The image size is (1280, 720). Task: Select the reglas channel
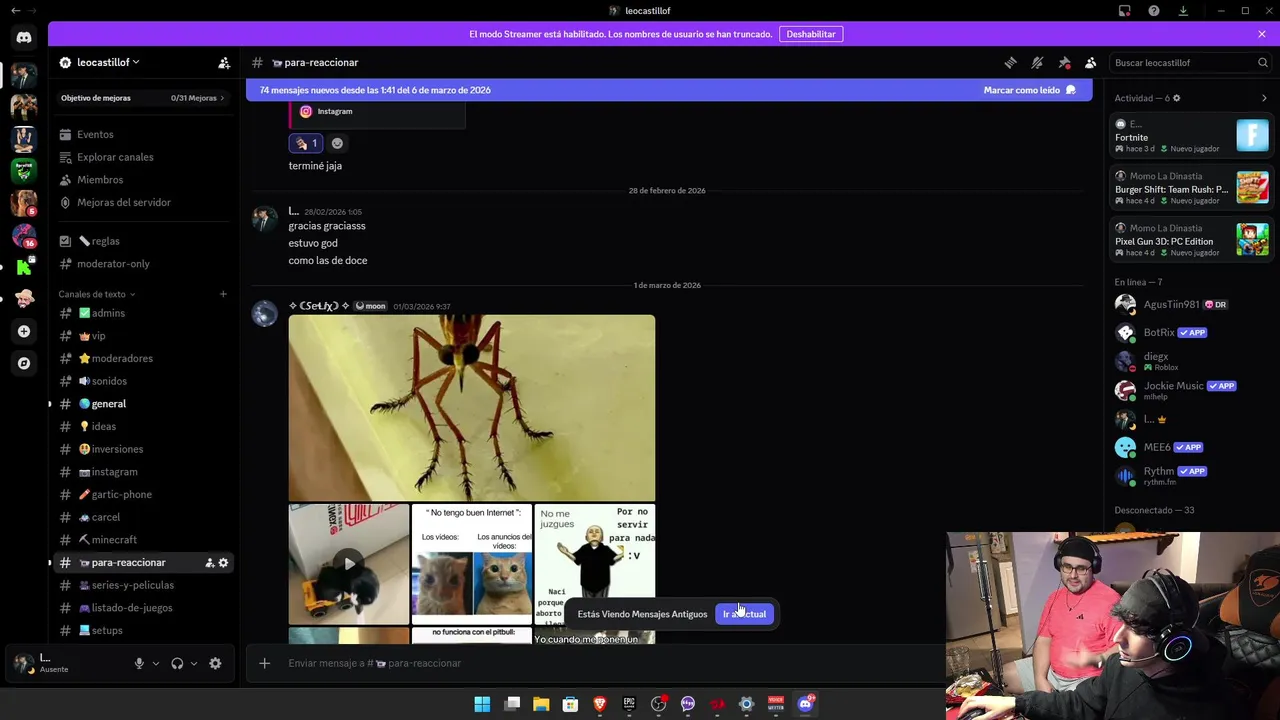click(143, 241)
